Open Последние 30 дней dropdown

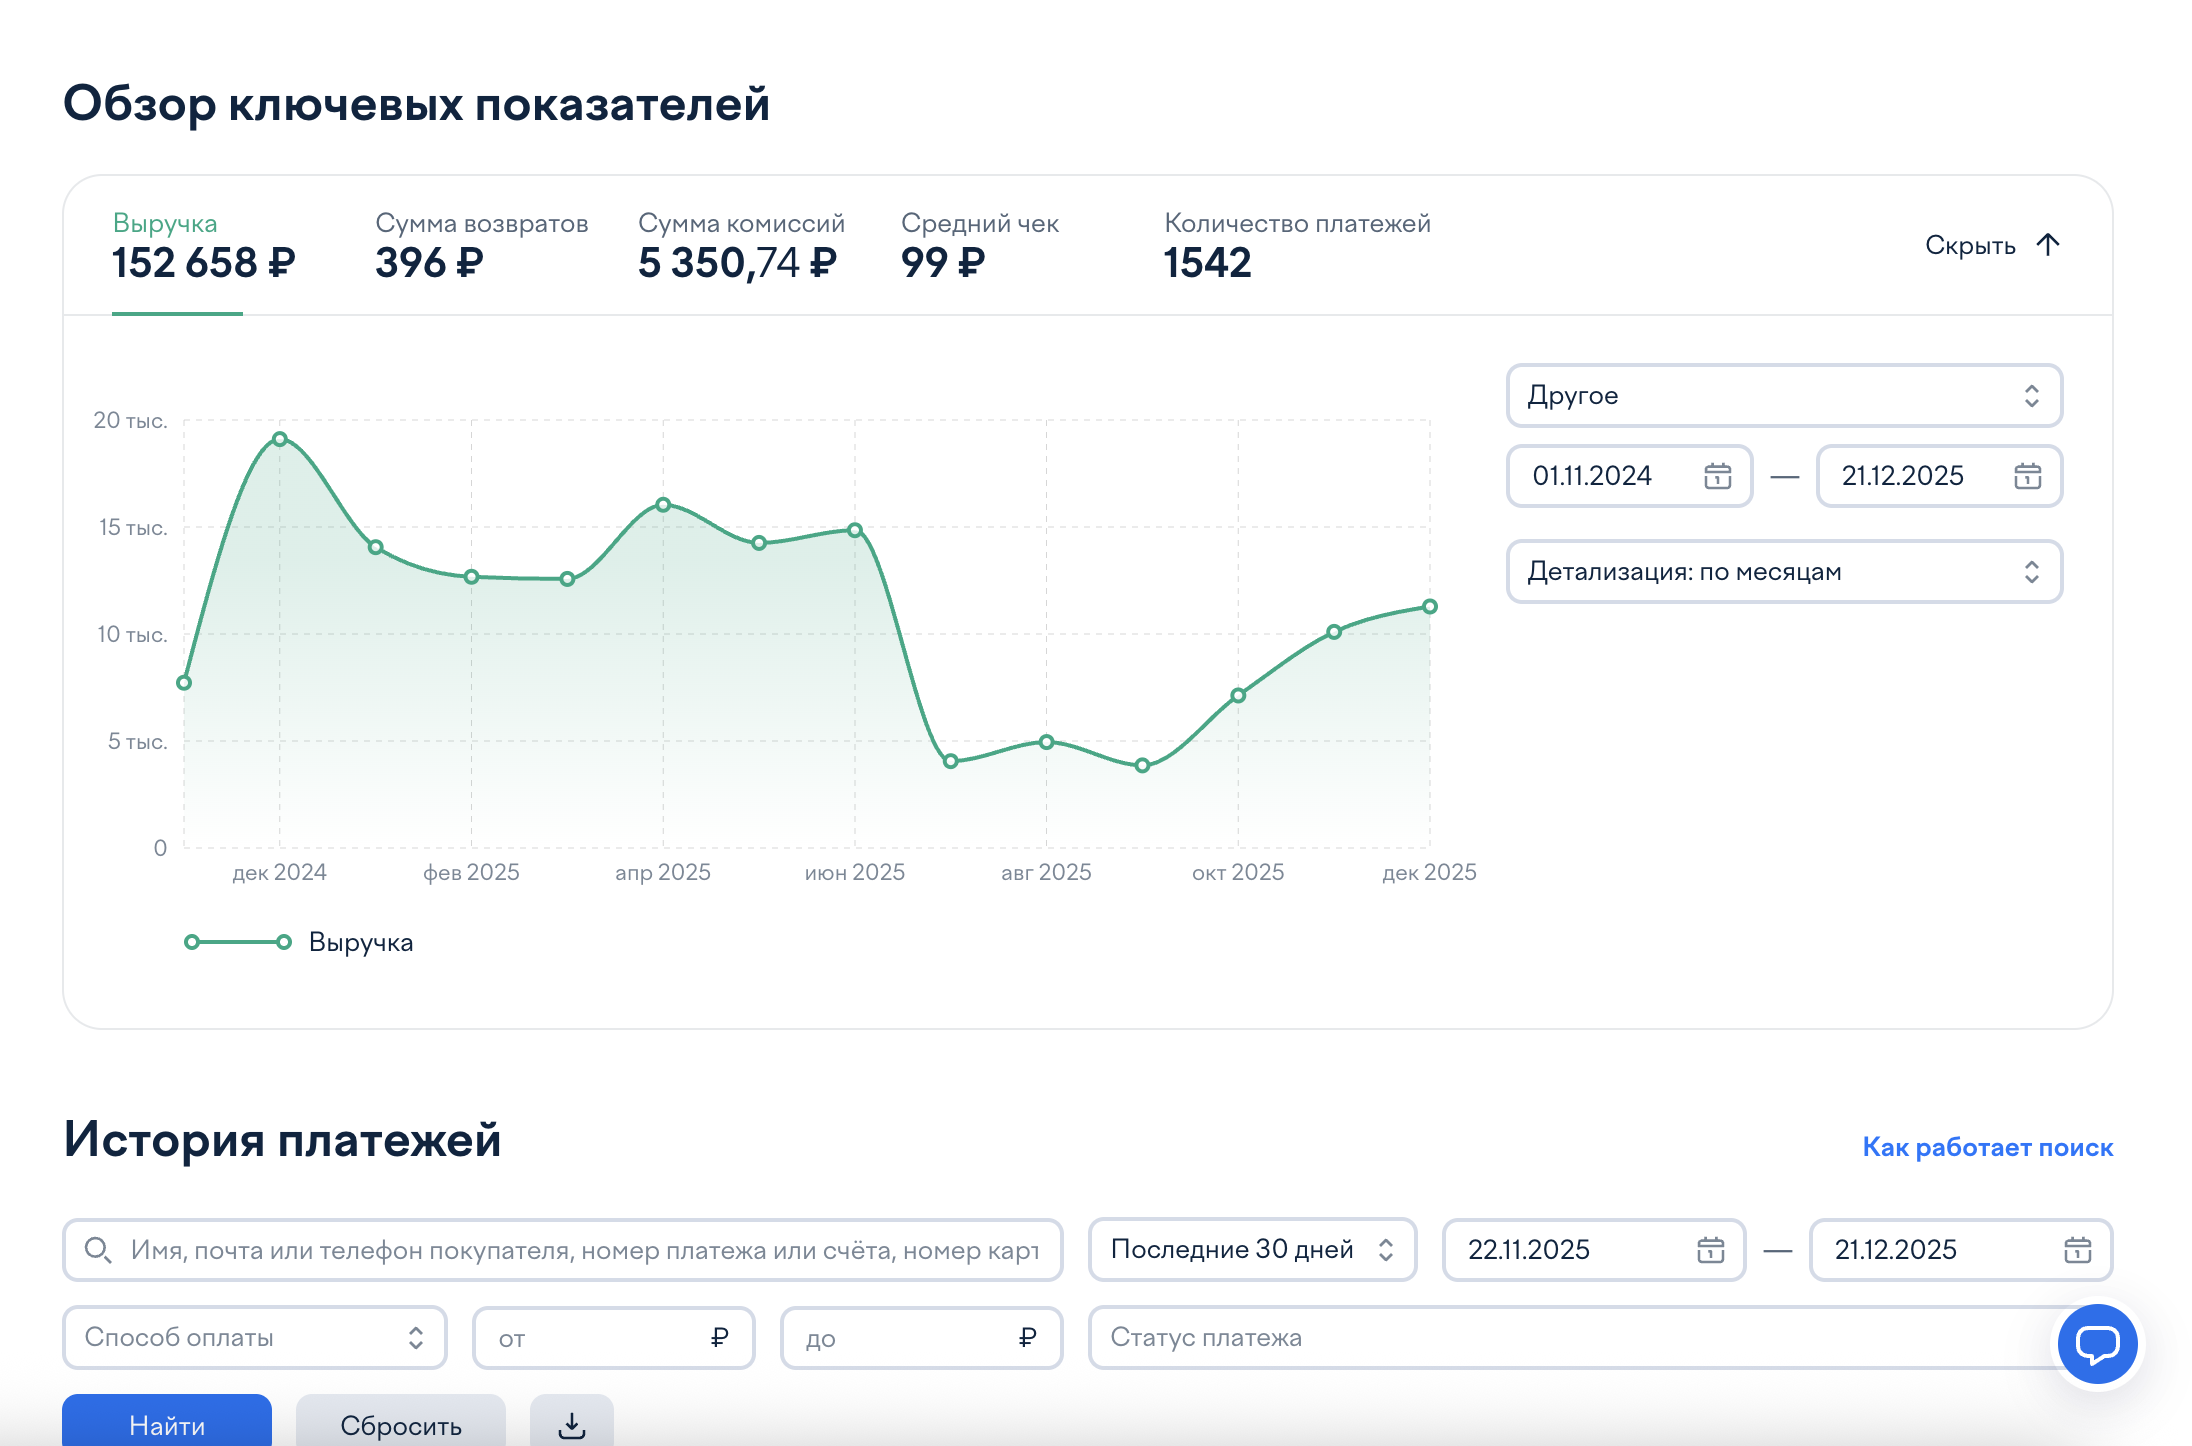pos(1251,1250)
